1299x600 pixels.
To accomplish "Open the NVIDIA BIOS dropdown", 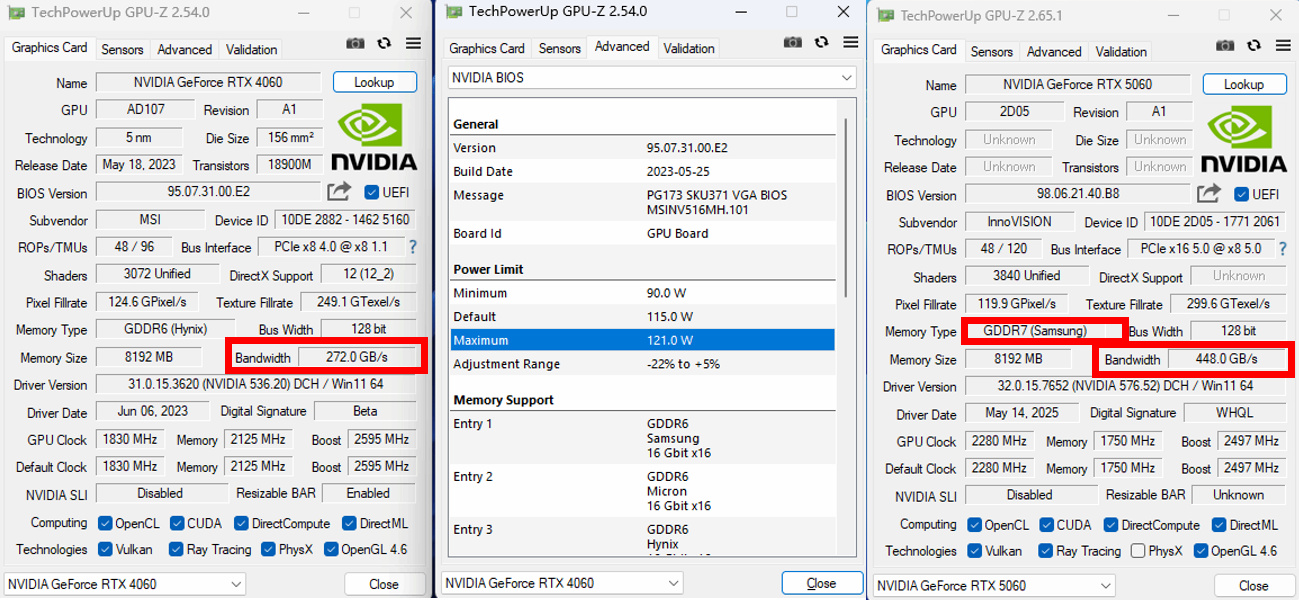I will coord(652,78).
